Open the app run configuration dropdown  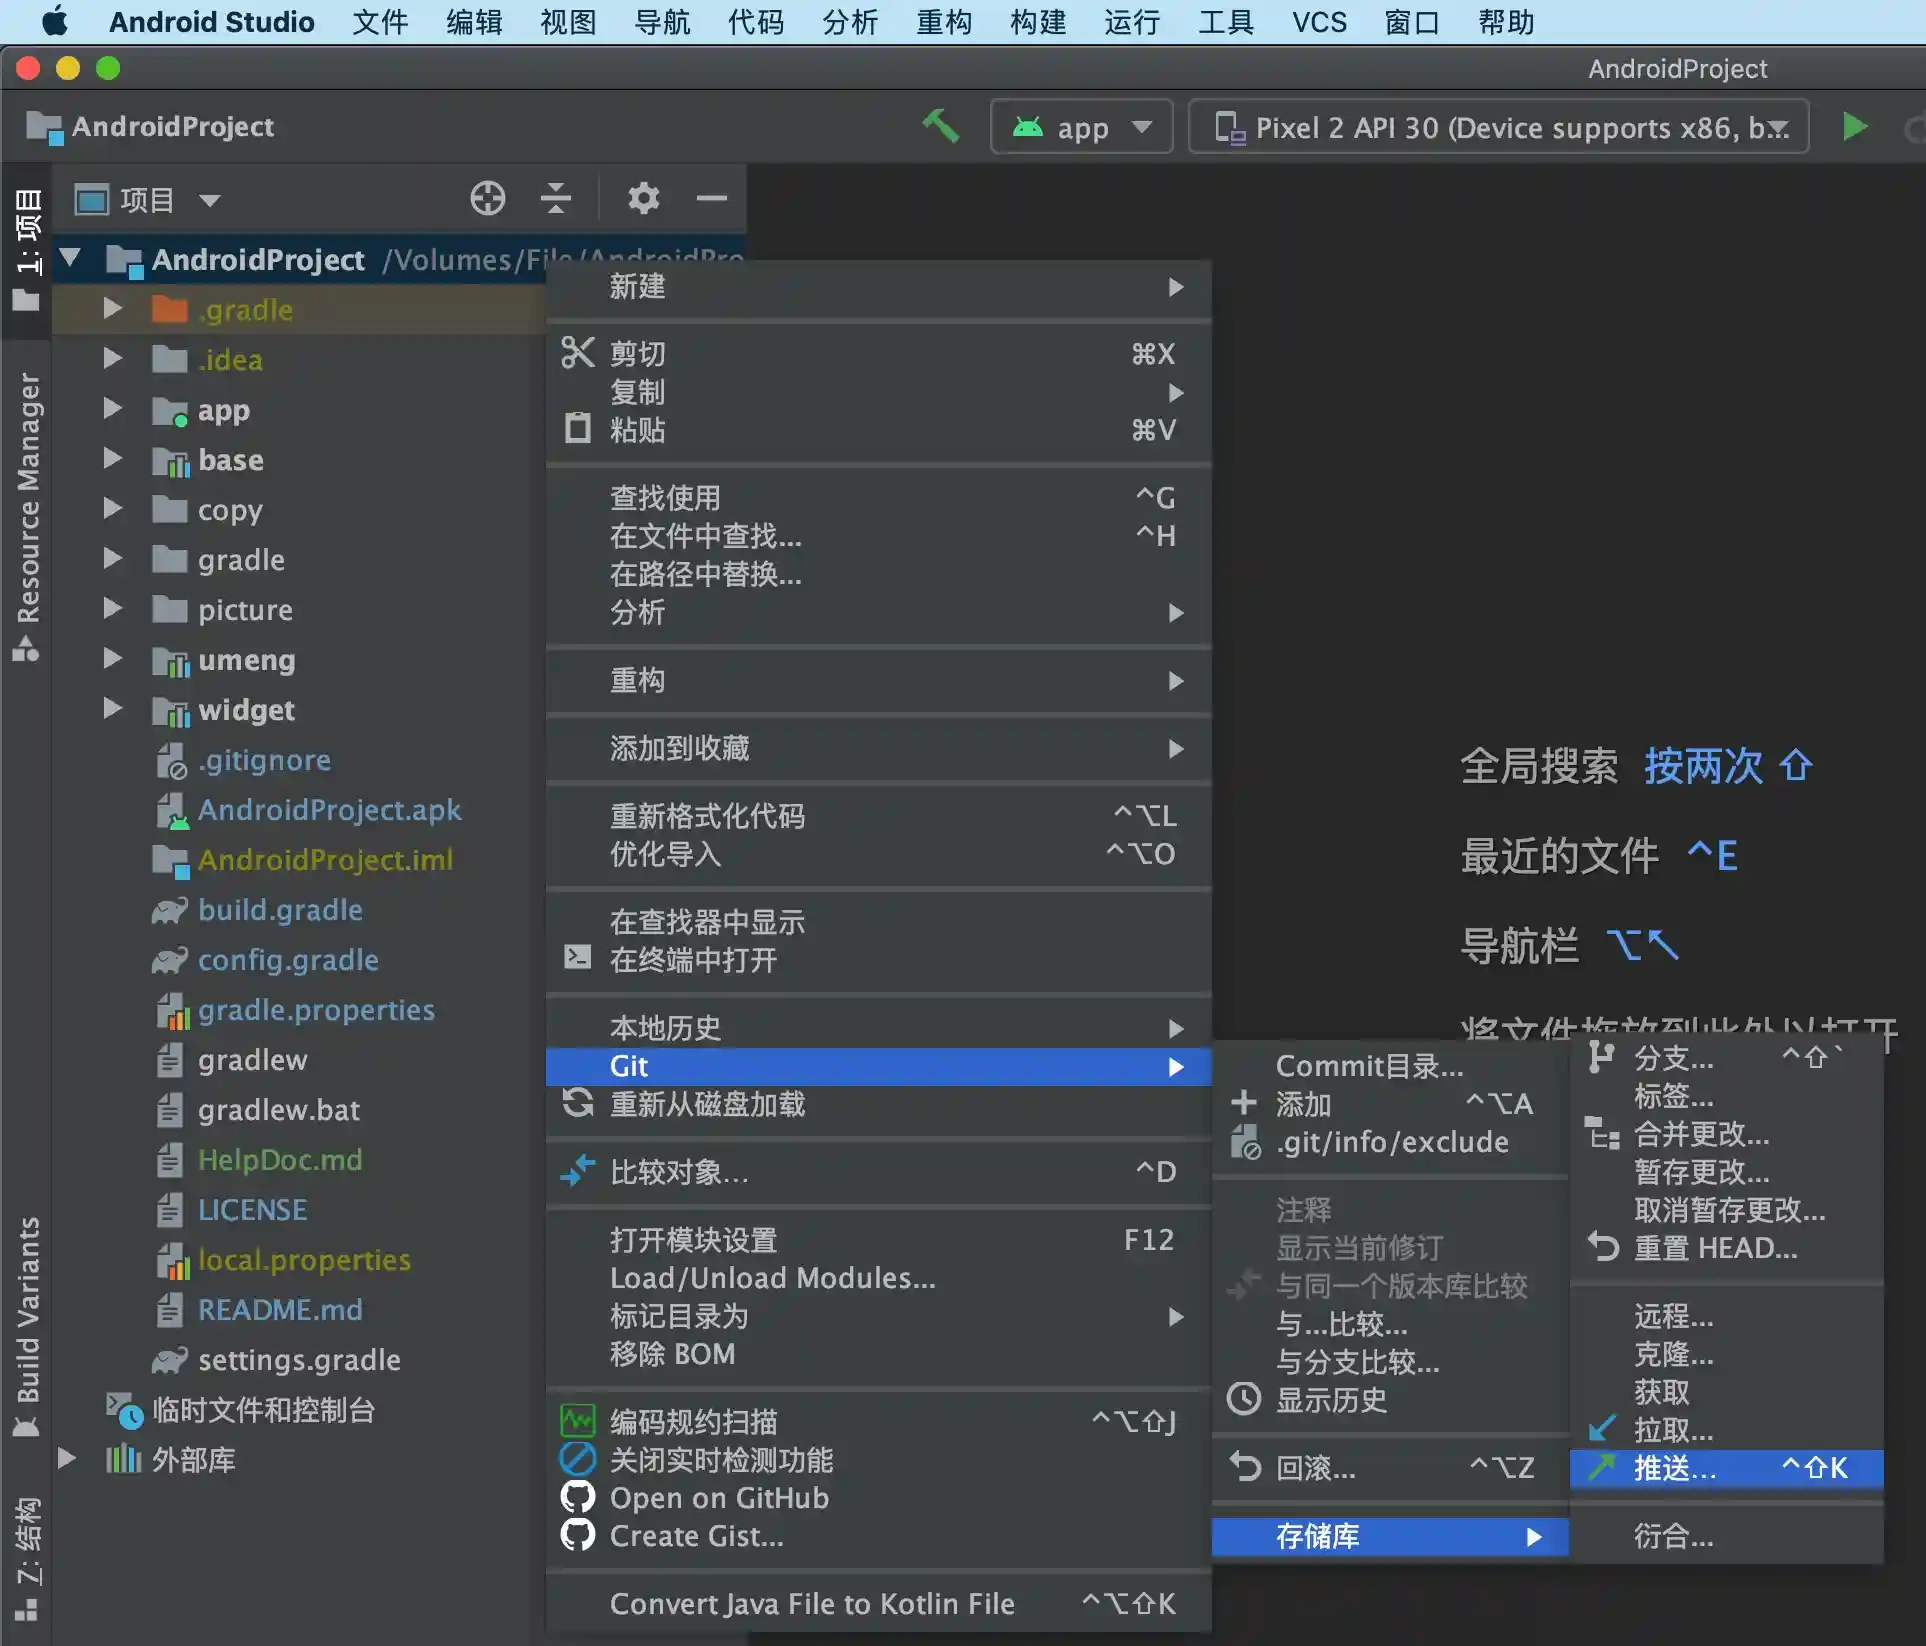(x=1082, y=127)
